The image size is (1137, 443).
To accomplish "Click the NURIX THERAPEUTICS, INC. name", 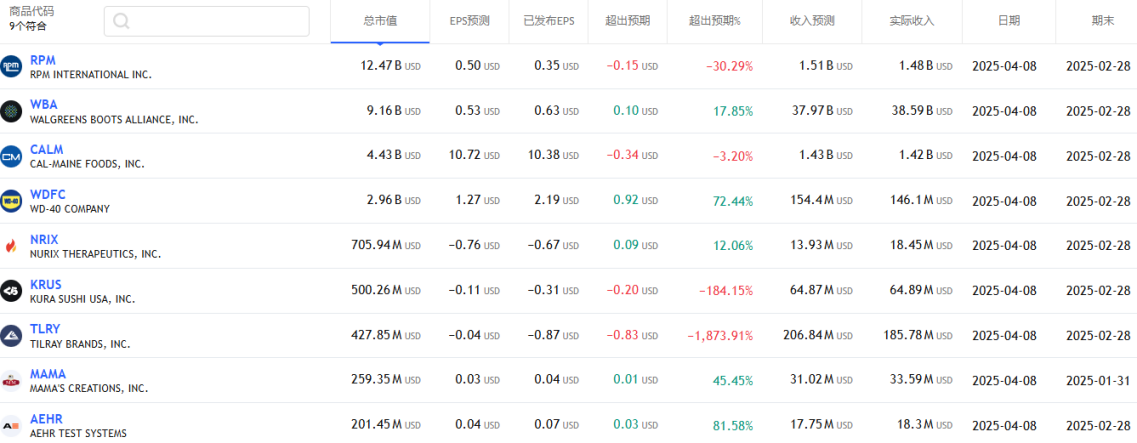I will click(96, 254).
